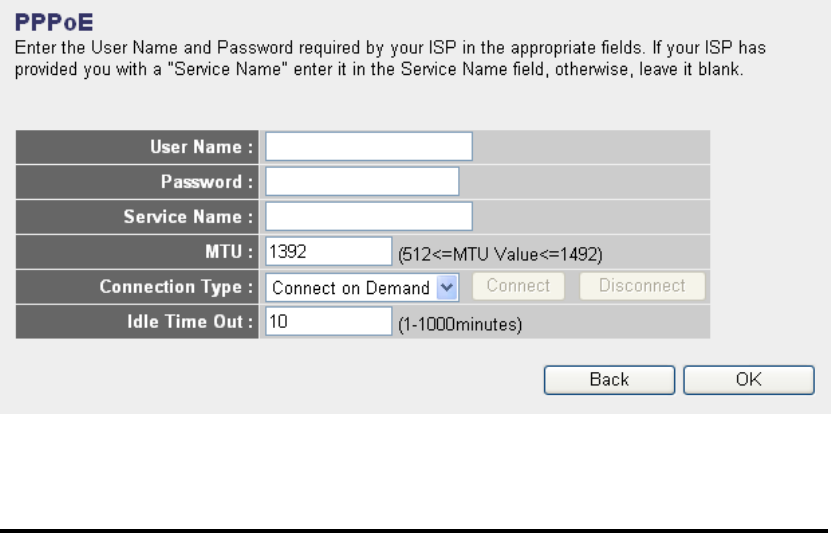Click the User Name input field
This screenshot has width=831, height=533.
(368, 147)
